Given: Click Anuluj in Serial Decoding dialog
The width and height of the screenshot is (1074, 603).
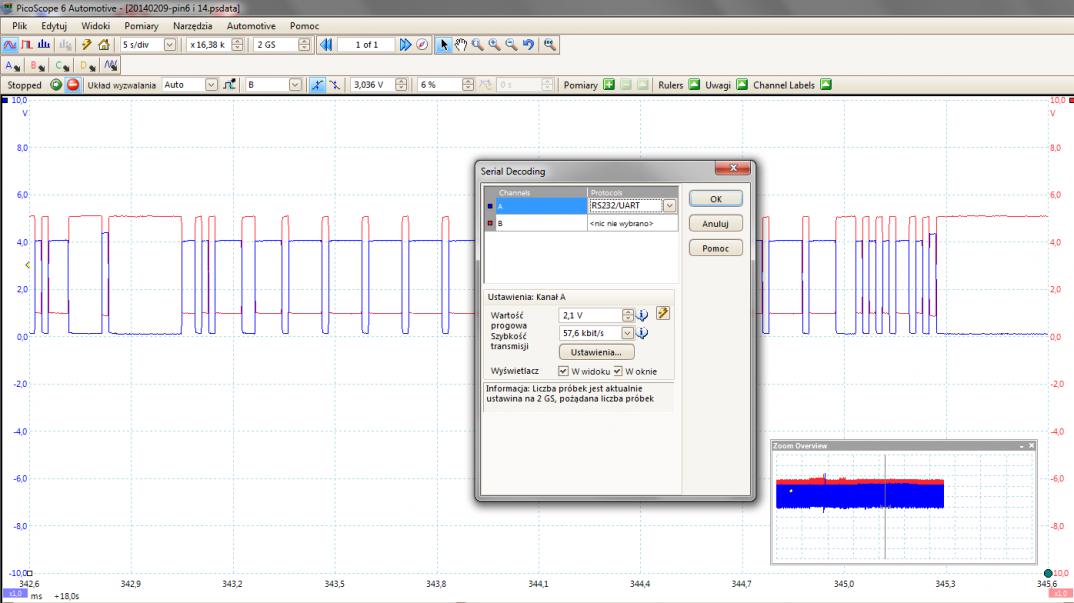Looking at the screenshot, I should click(x=715, y=223).
